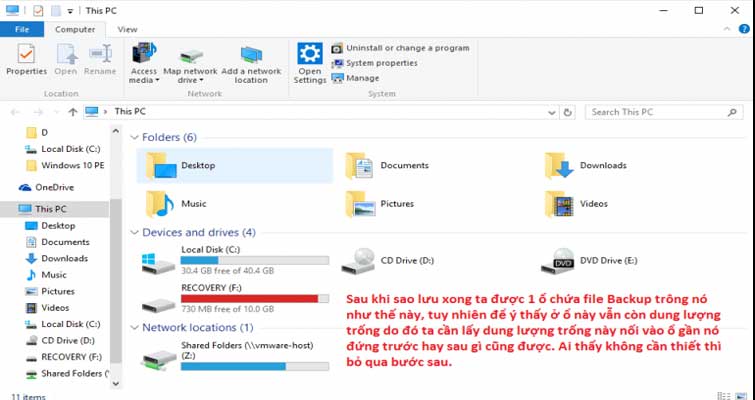This screenshot has height=400, width=755.
Task: Select the Computer ribbon tab
Action: click(x=75, y=29)
